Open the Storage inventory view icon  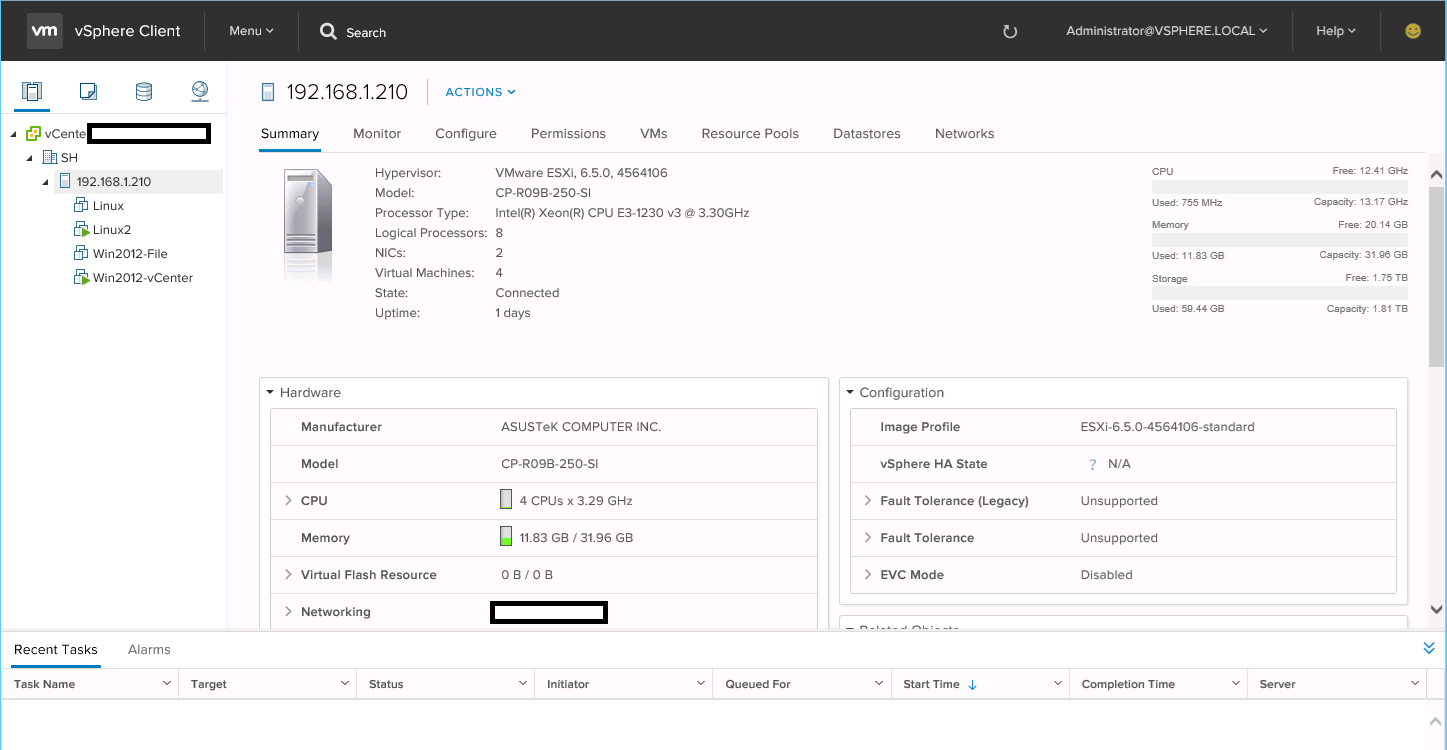click(144, 92)
